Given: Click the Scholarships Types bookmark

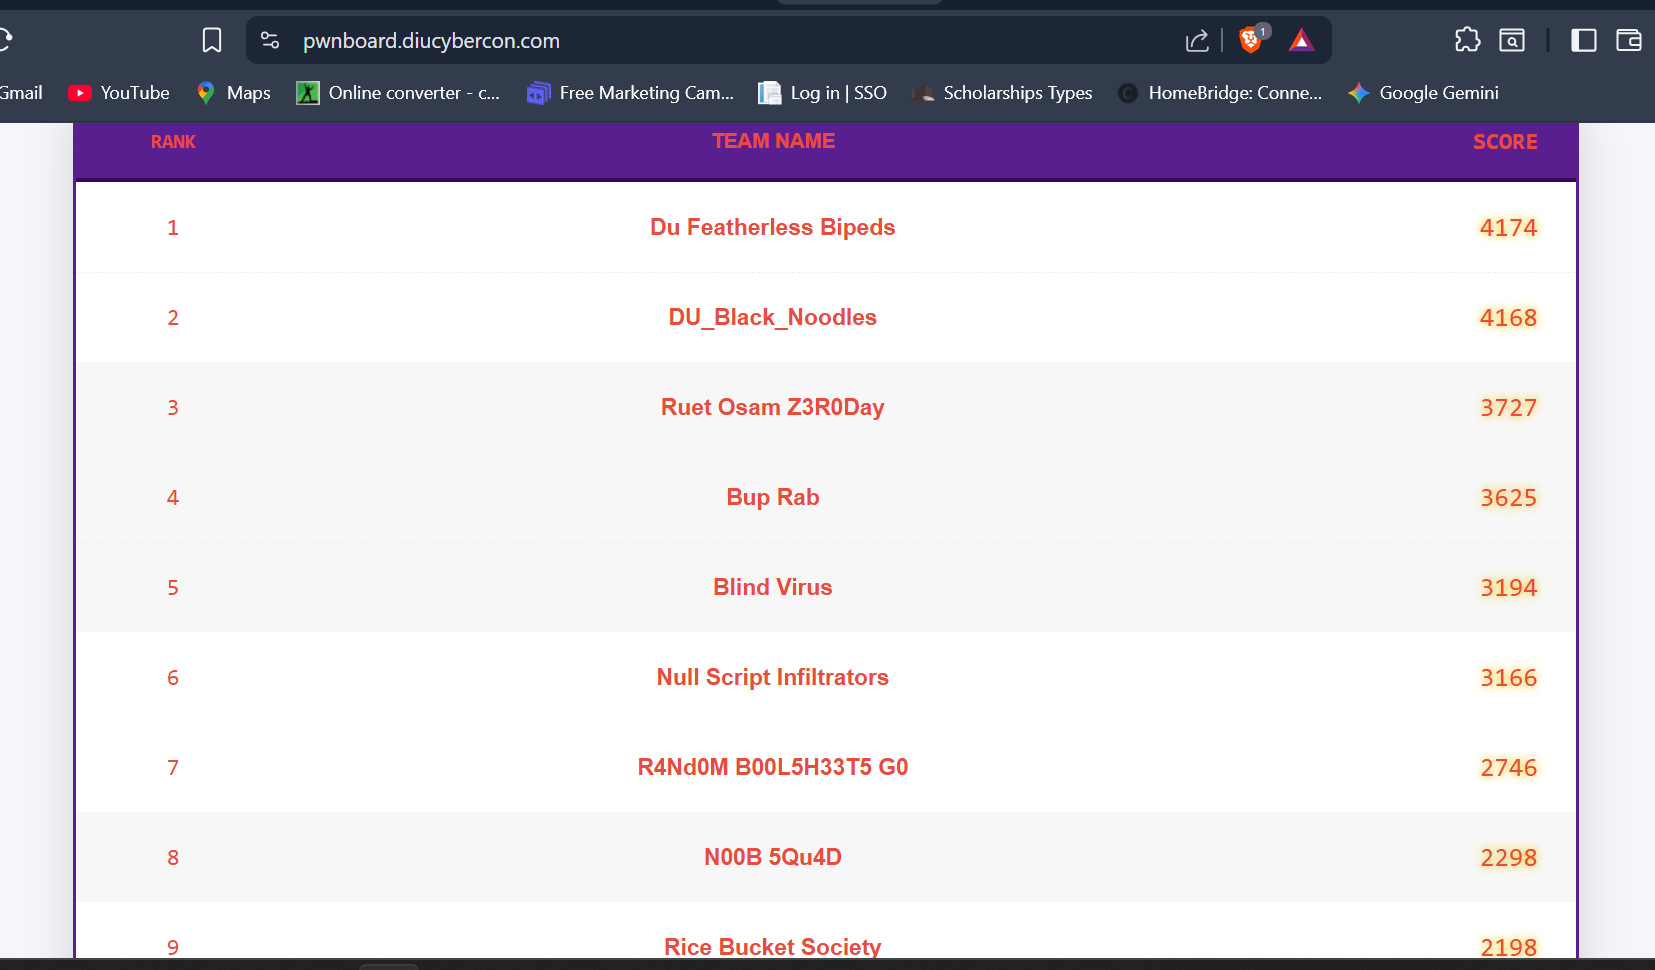Looking at the screenshot, I should click(x=1003, y=93).
